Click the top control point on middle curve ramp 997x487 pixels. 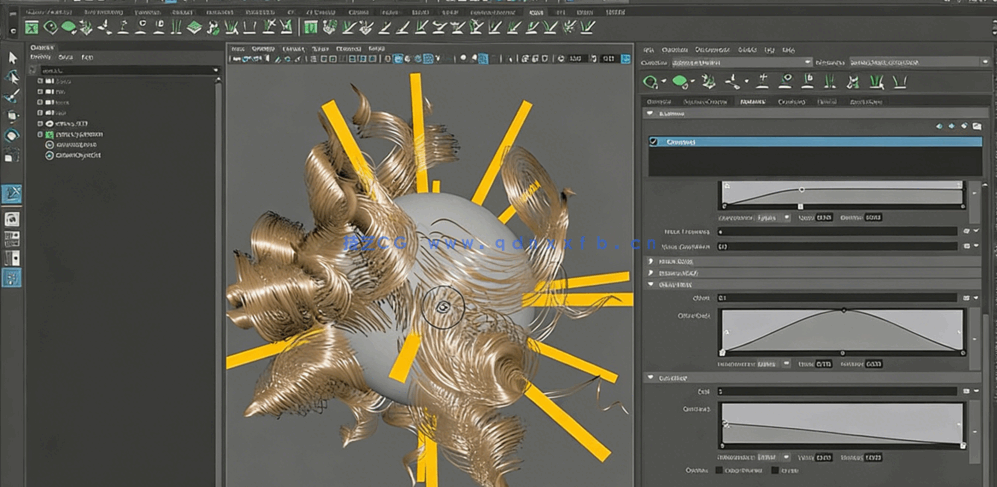point(843,310)
